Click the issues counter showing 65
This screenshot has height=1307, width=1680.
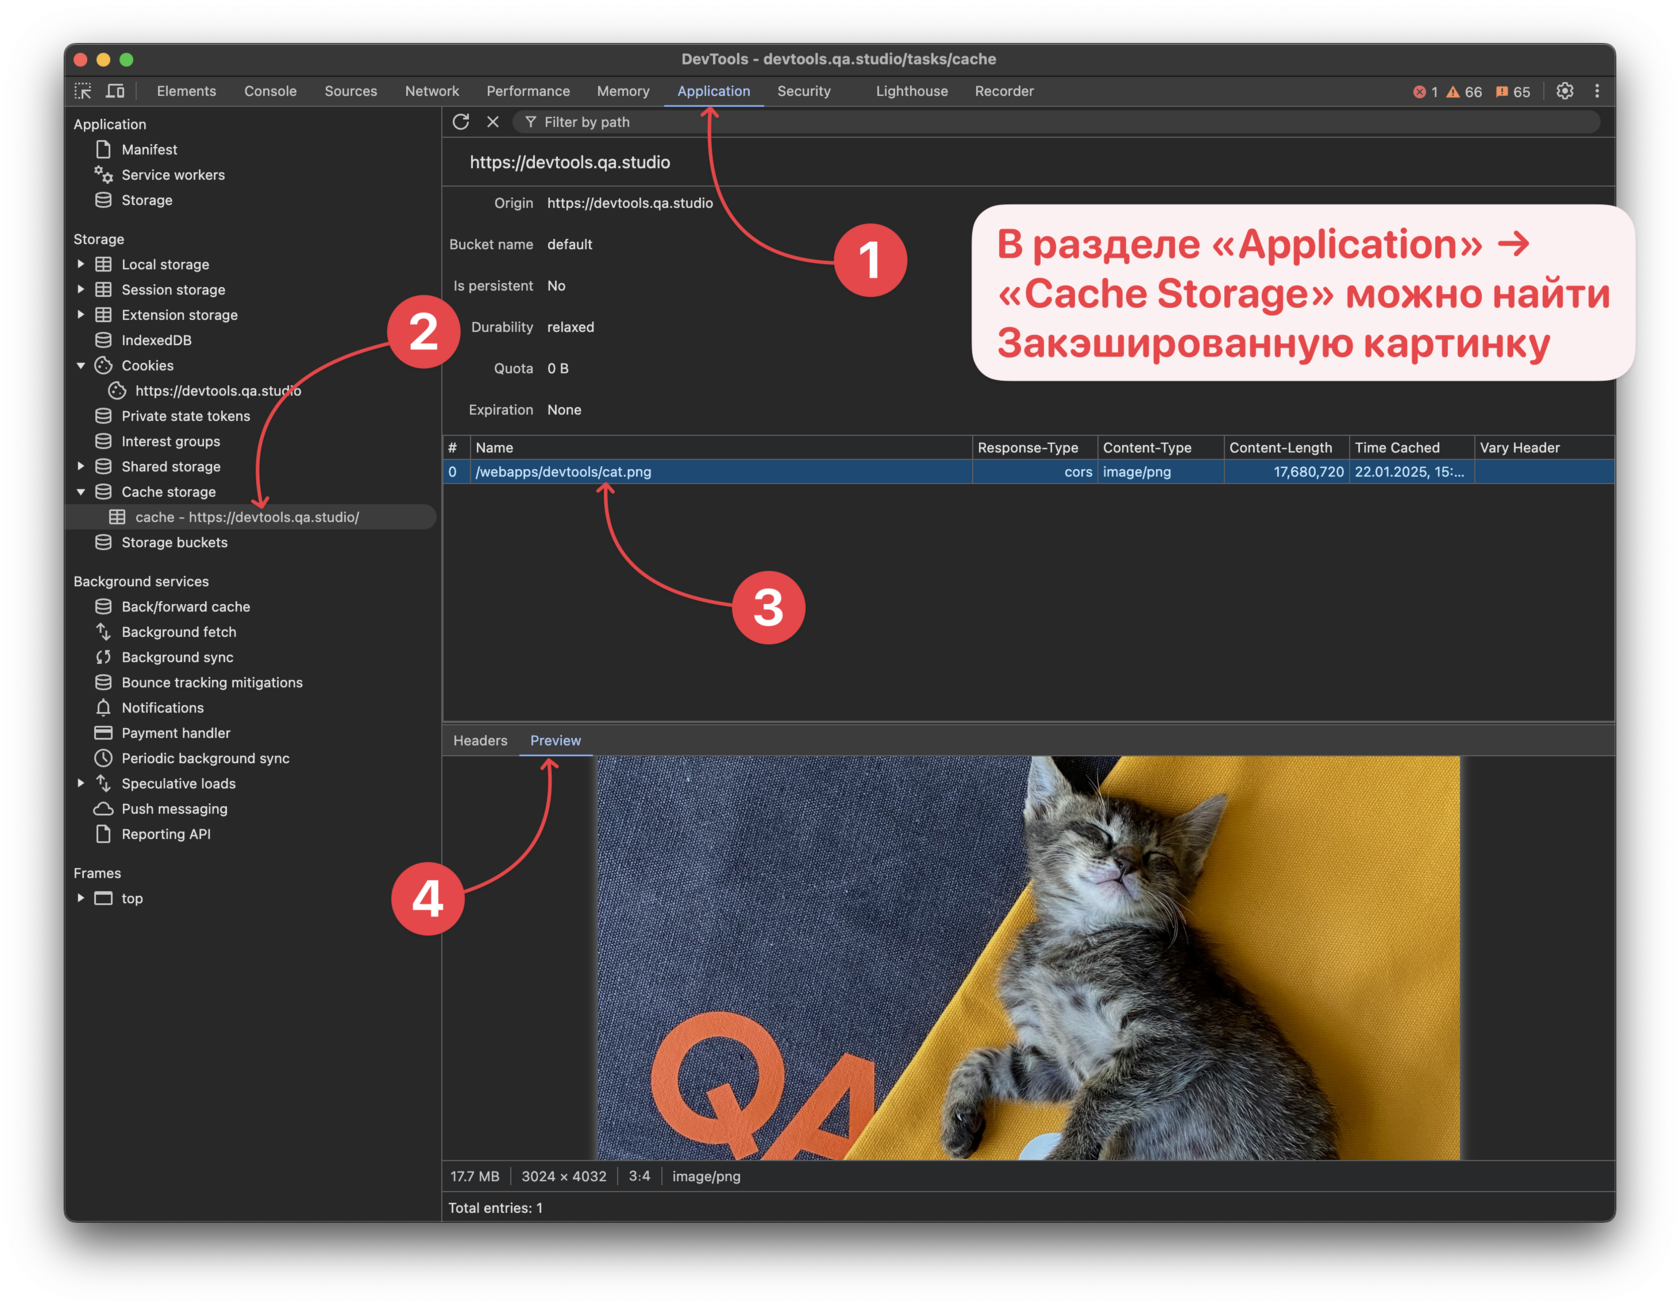click(x=1513, y=92)
